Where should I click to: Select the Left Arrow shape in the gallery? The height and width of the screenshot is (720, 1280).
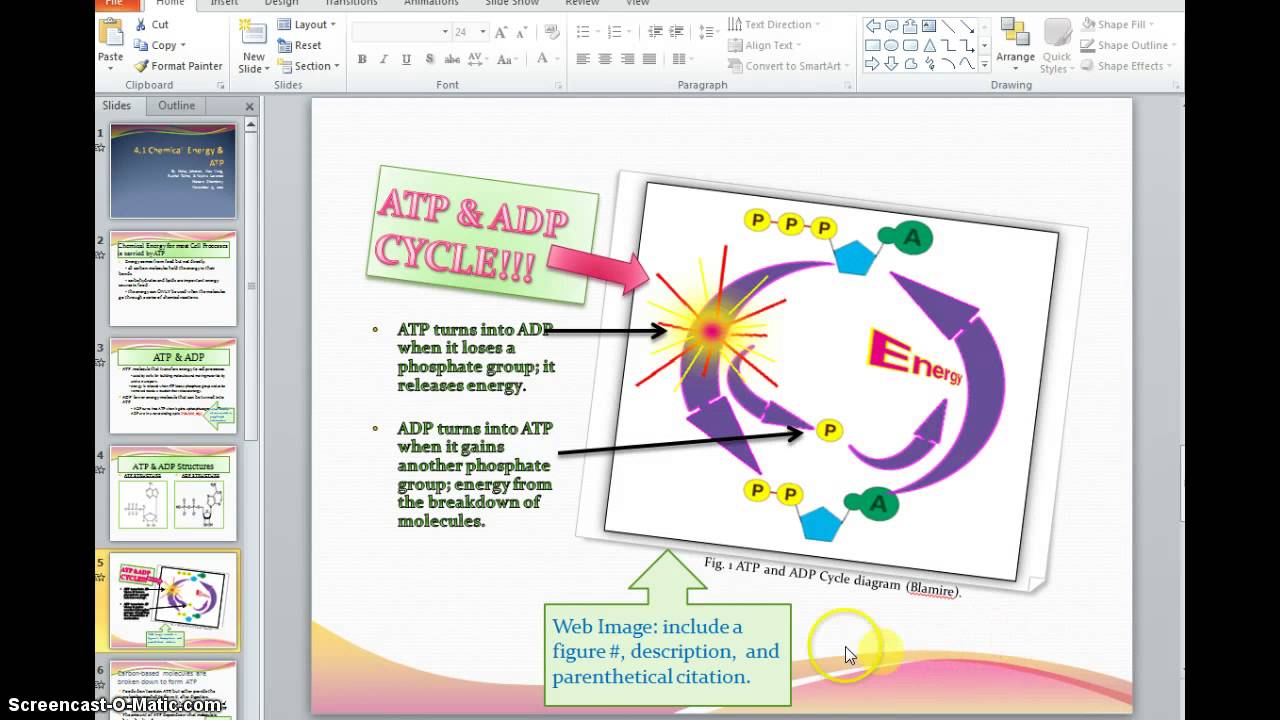(x=872, y=26)
